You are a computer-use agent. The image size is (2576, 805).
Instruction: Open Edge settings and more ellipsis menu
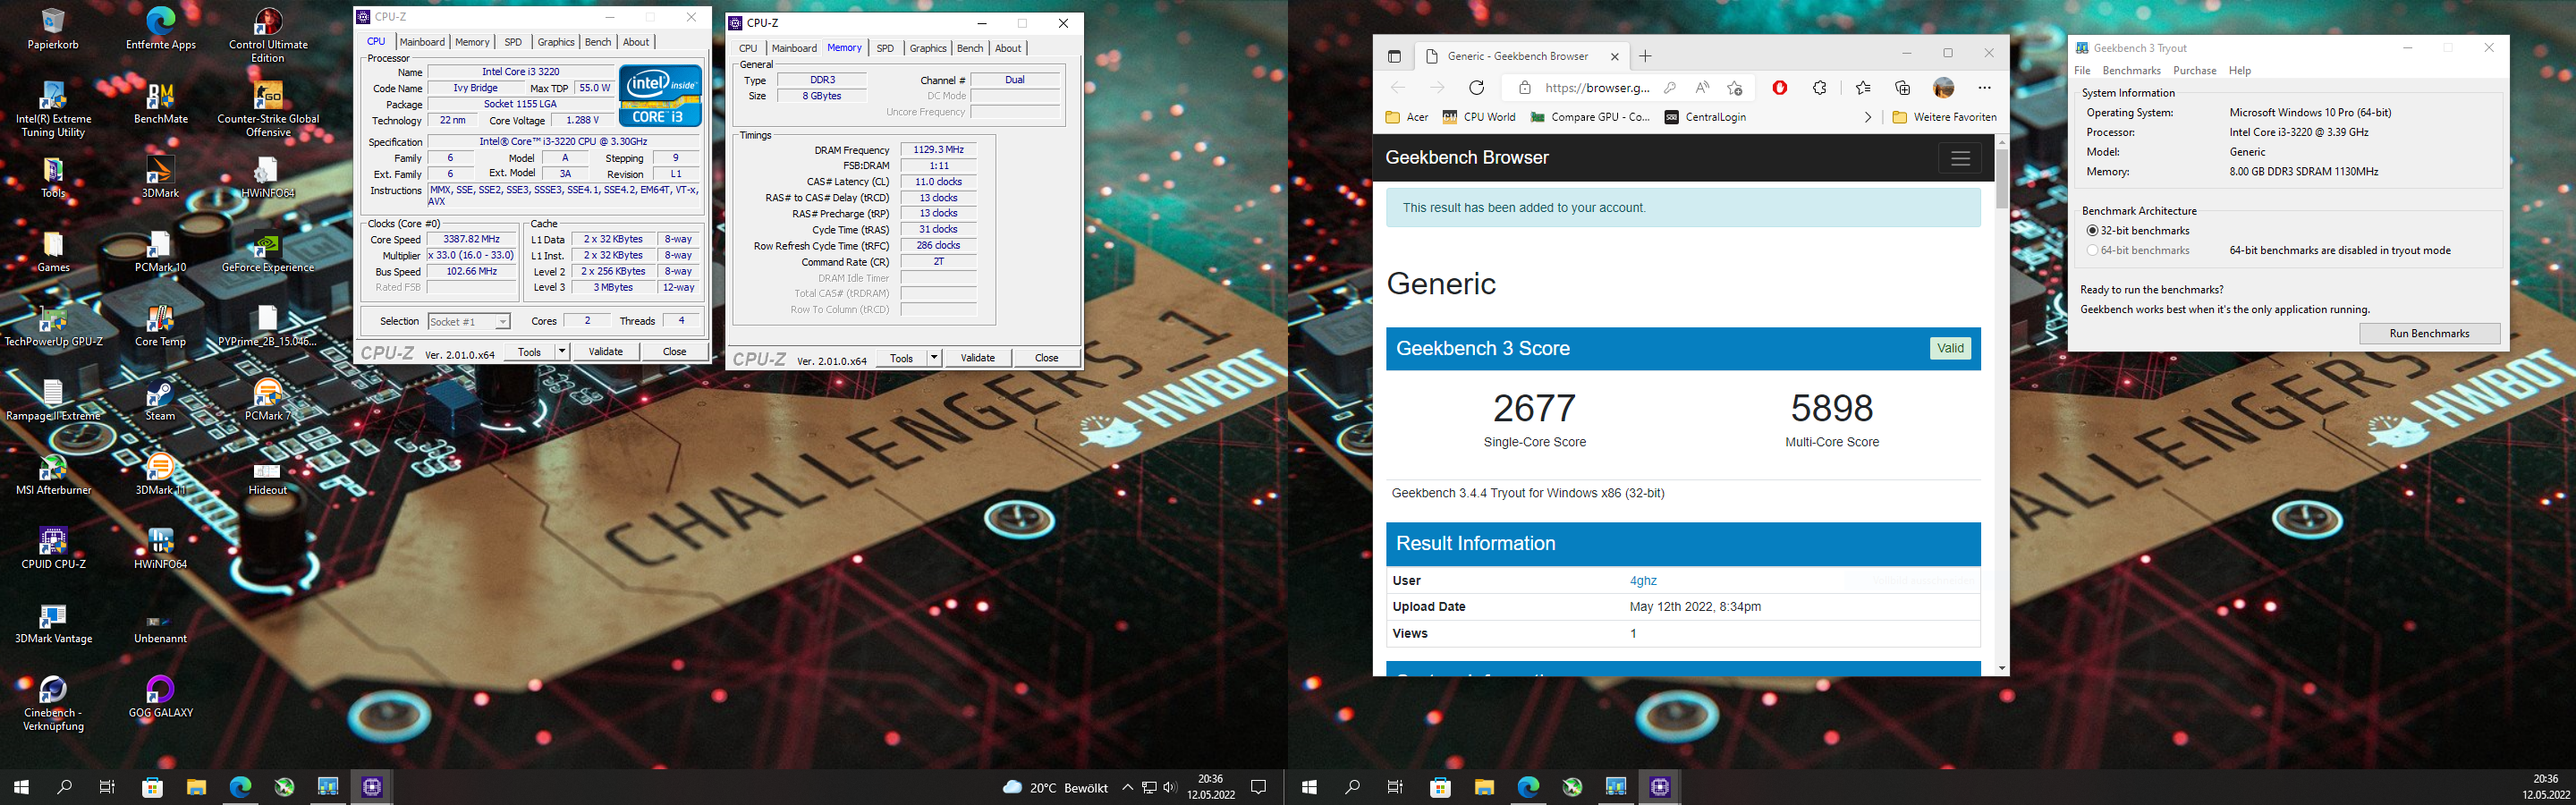(1984, 88)
